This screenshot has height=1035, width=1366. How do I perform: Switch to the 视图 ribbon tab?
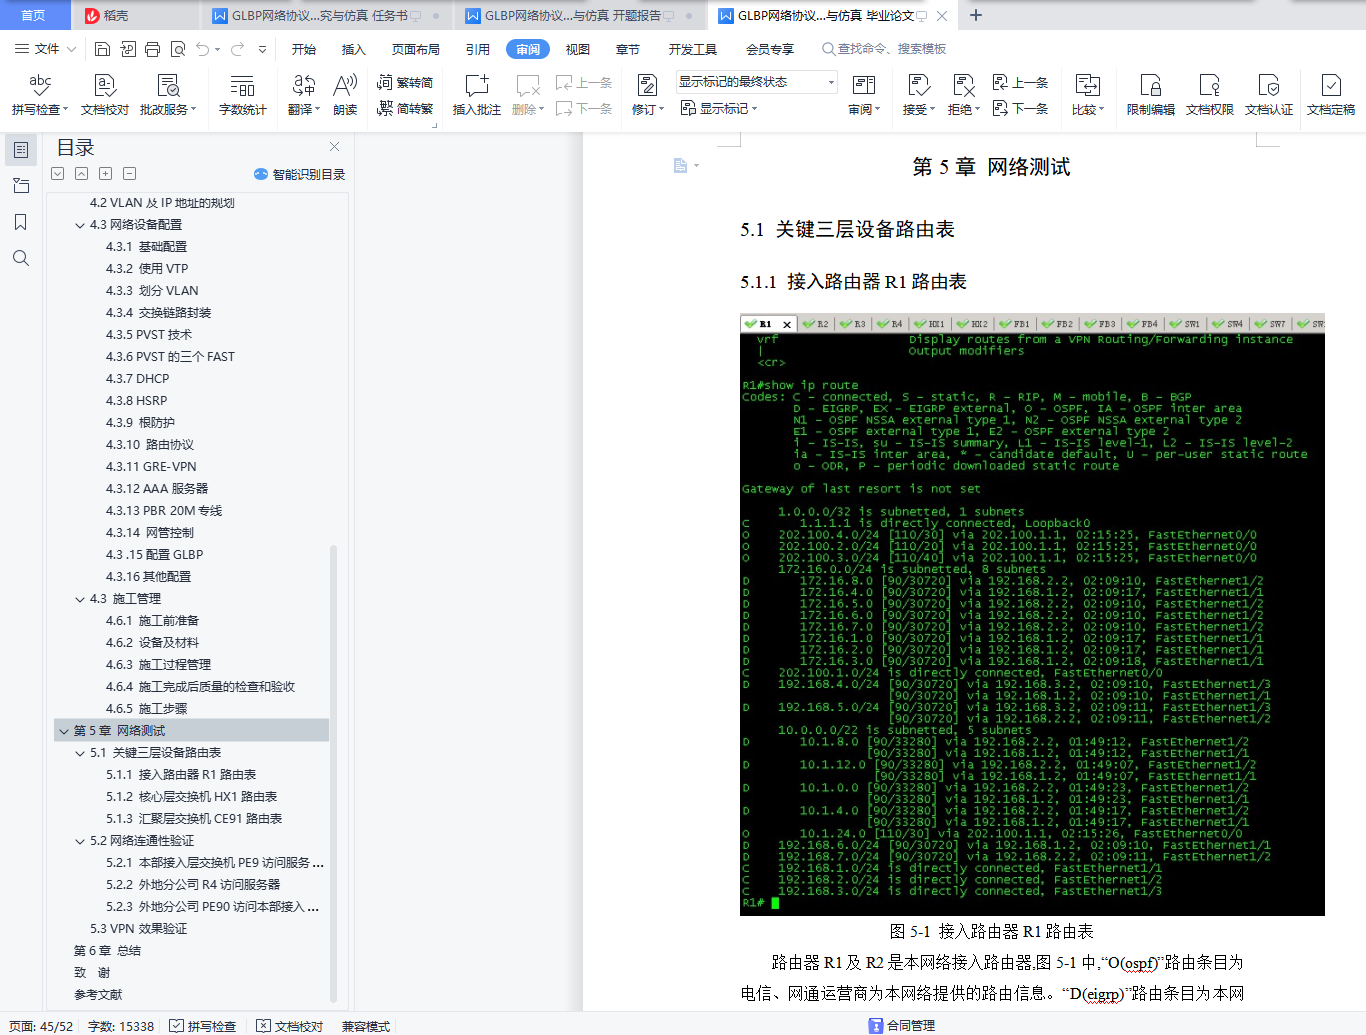[x=578, y=49]
